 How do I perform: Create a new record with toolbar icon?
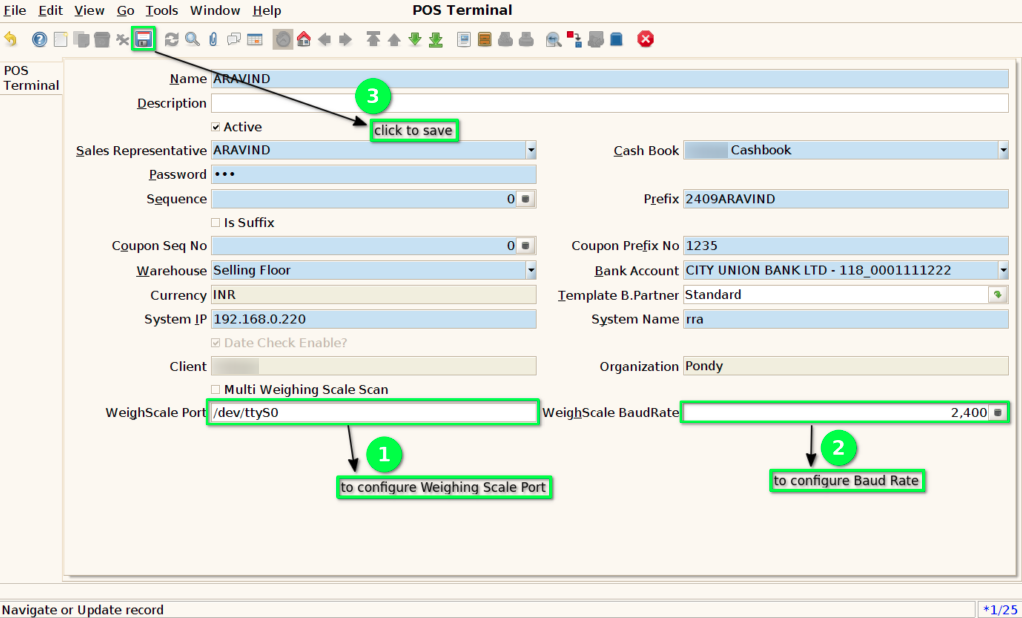(x=61, y=39)
